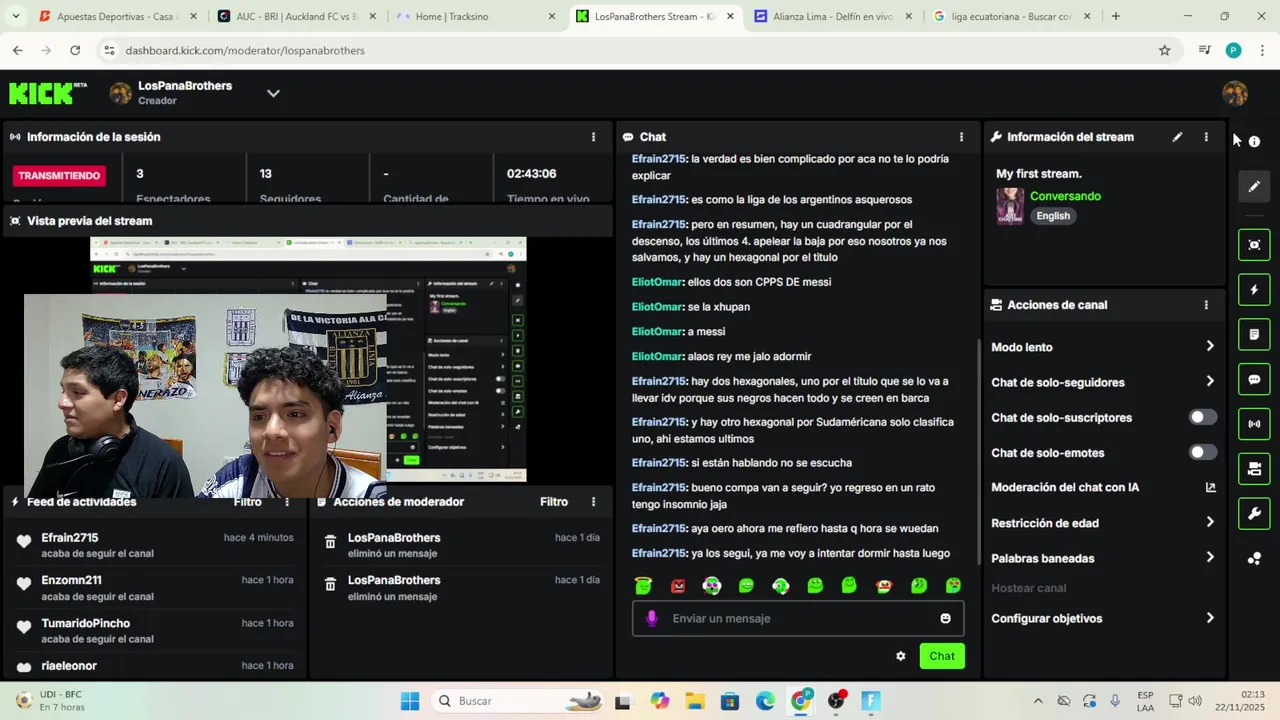The width and height of the screenshot is (1280, 720).
Task: Switch to Alianza Lima - Delfín tab
Action: tap(834, 16)
